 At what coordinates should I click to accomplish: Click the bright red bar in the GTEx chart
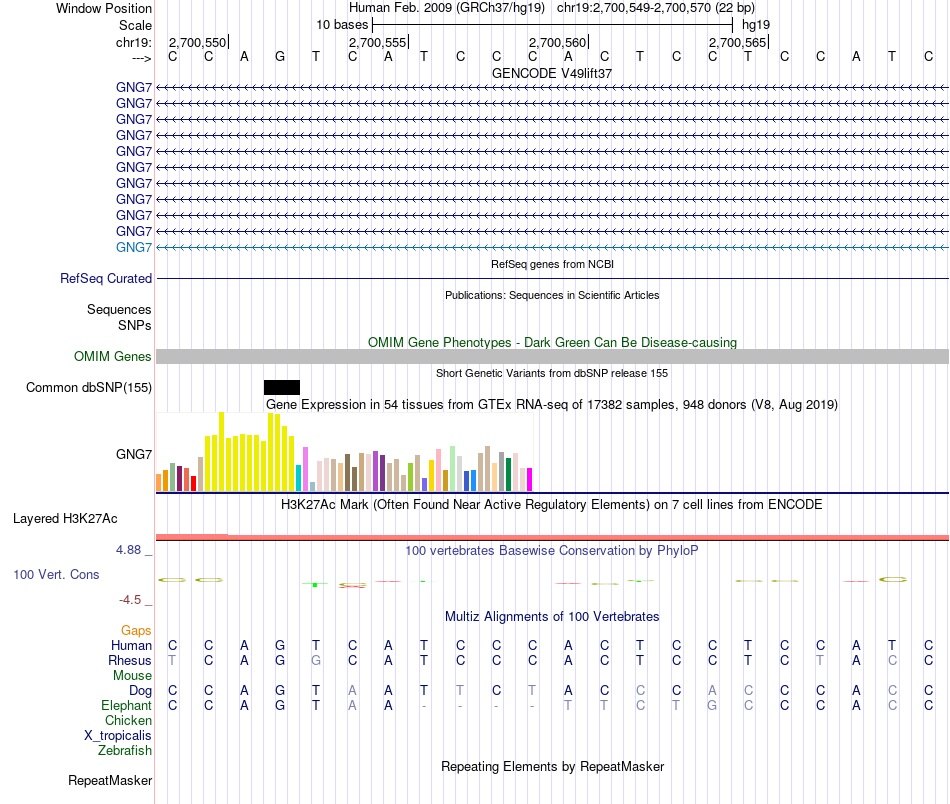pos(193,483)
